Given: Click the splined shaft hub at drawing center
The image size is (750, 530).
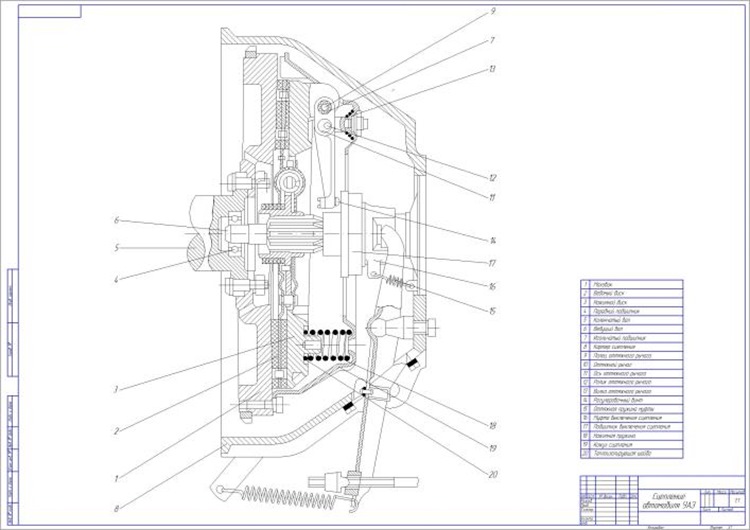Looking at the screenshot, I should pyautogui.click(x=292, y=235).
